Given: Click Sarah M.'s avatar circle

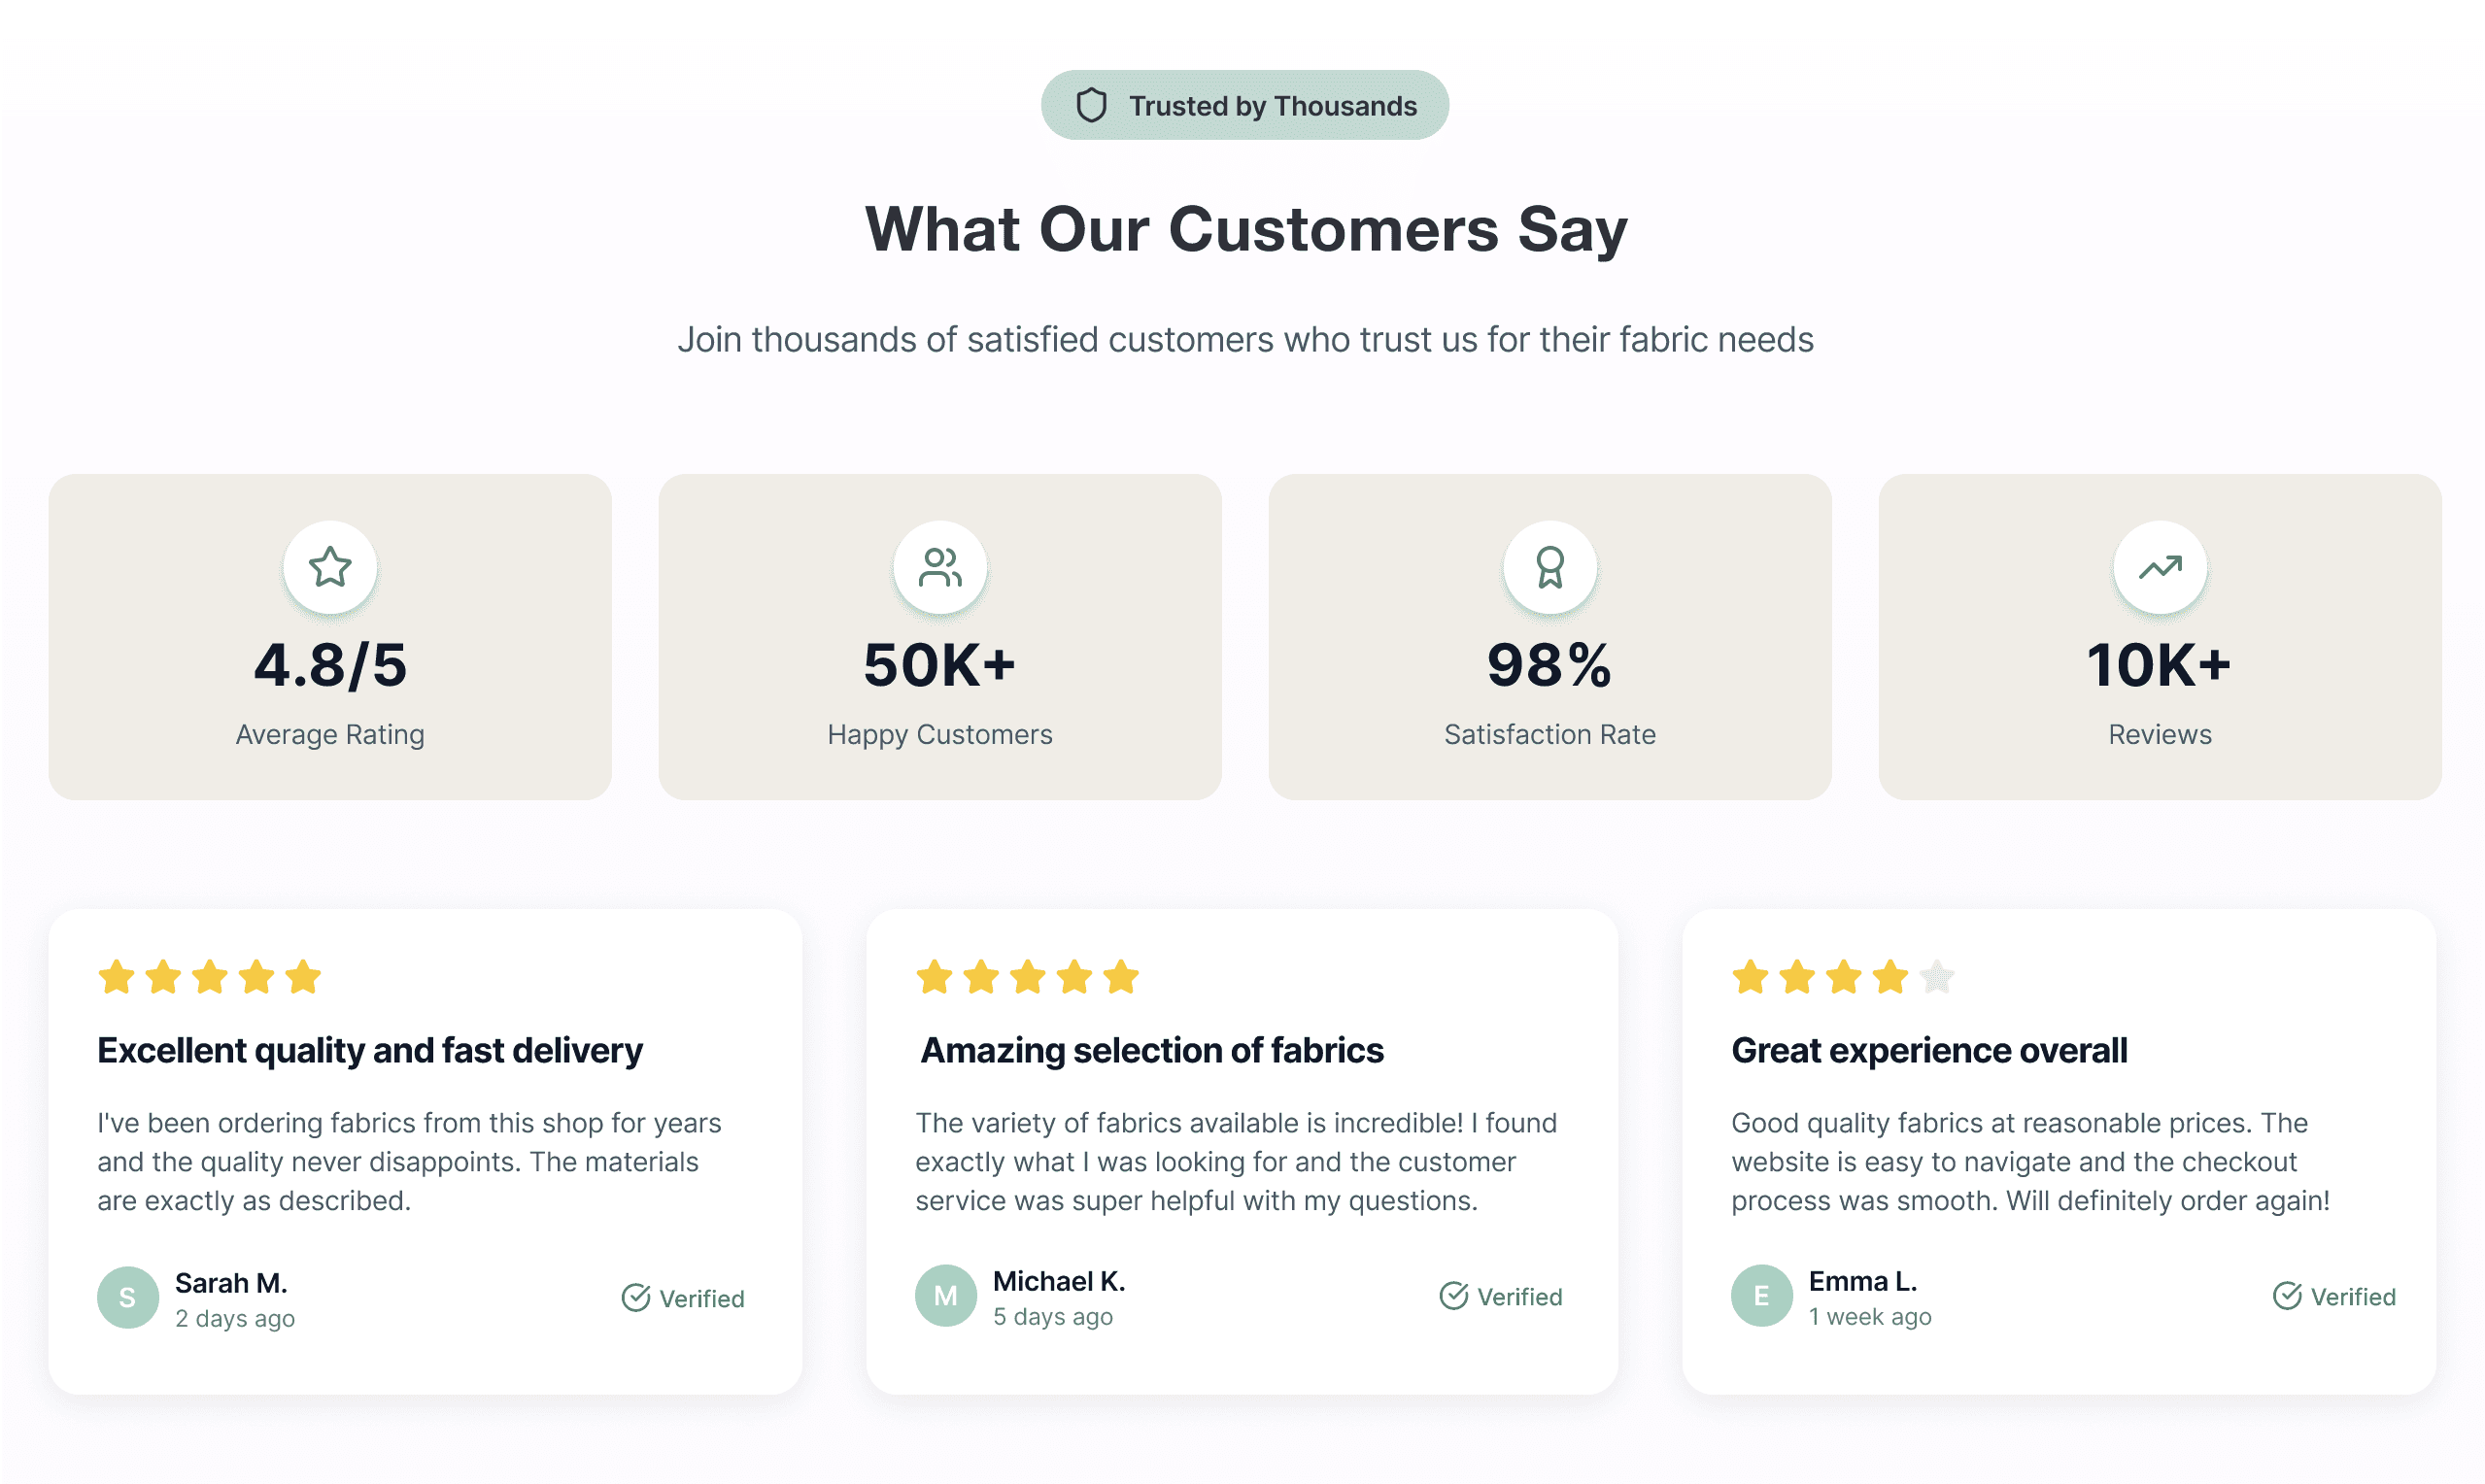Looking at the screenshot, I should point(127,1296).
